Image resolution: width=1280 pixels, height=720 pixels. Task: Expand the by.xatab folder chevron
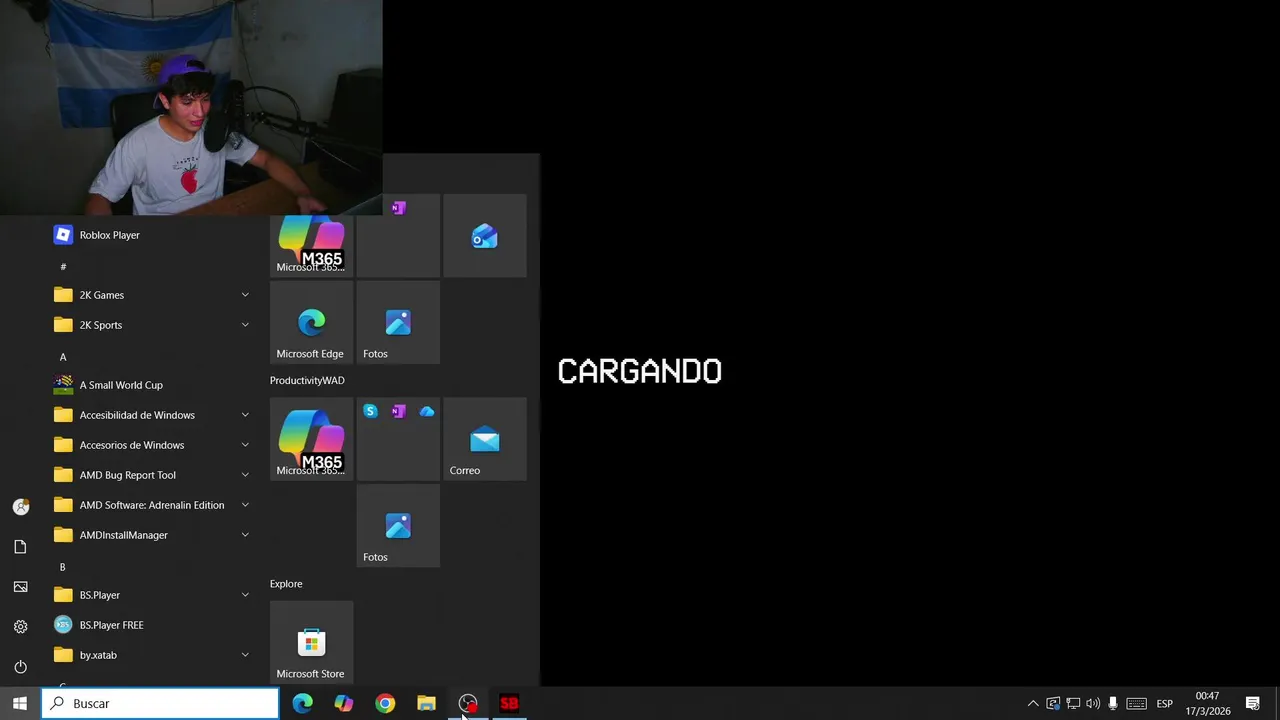[245, 655]
